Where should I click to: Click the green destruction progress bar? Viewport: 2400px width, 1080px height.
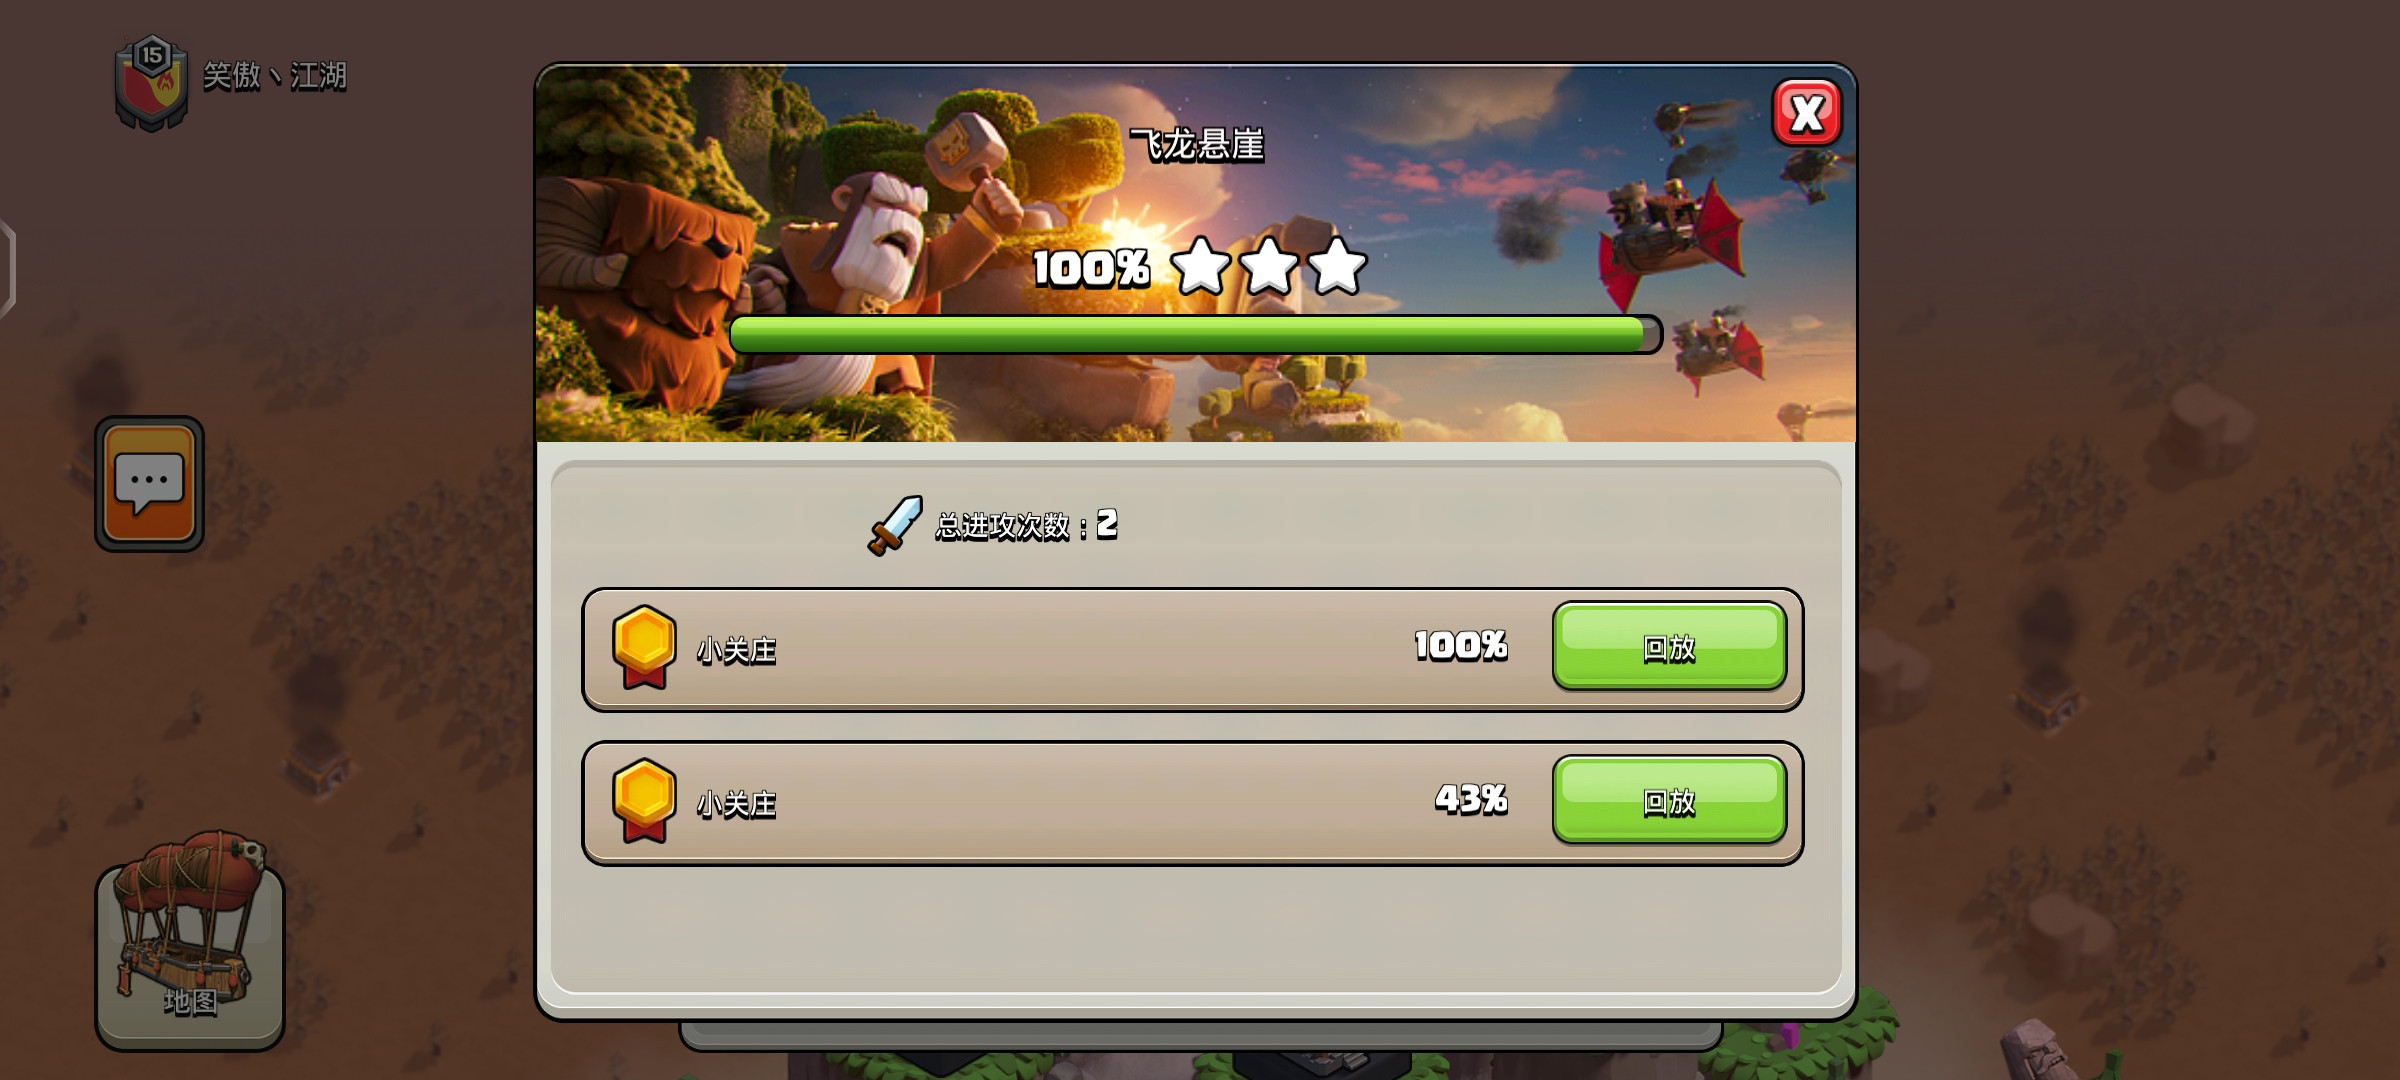pyautogui.click(x=1195, y=334)
